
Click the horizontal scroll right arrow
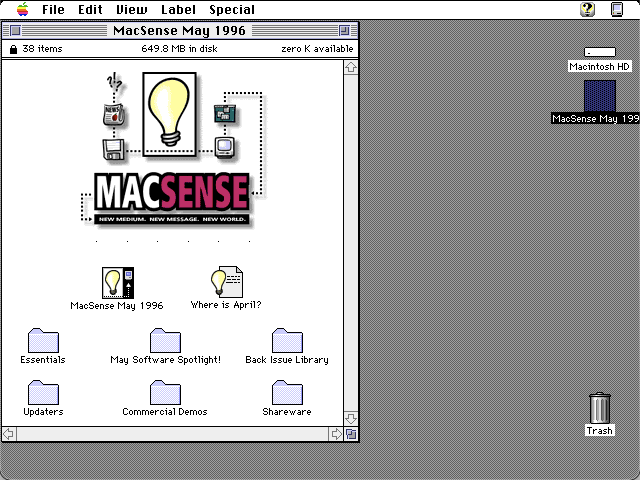click(336, 434)
